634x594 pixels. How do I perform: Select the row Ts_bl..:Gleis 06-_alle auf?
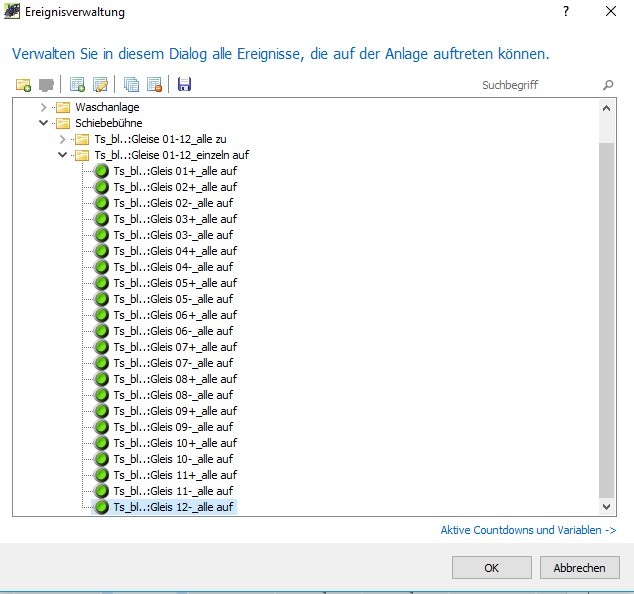[173, 331]
